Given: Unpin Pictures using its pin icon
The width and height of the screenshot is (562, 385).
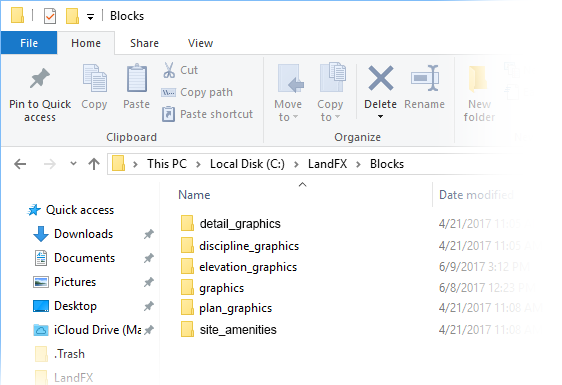Looking at the screenshot, I should (x=149, y=282).
